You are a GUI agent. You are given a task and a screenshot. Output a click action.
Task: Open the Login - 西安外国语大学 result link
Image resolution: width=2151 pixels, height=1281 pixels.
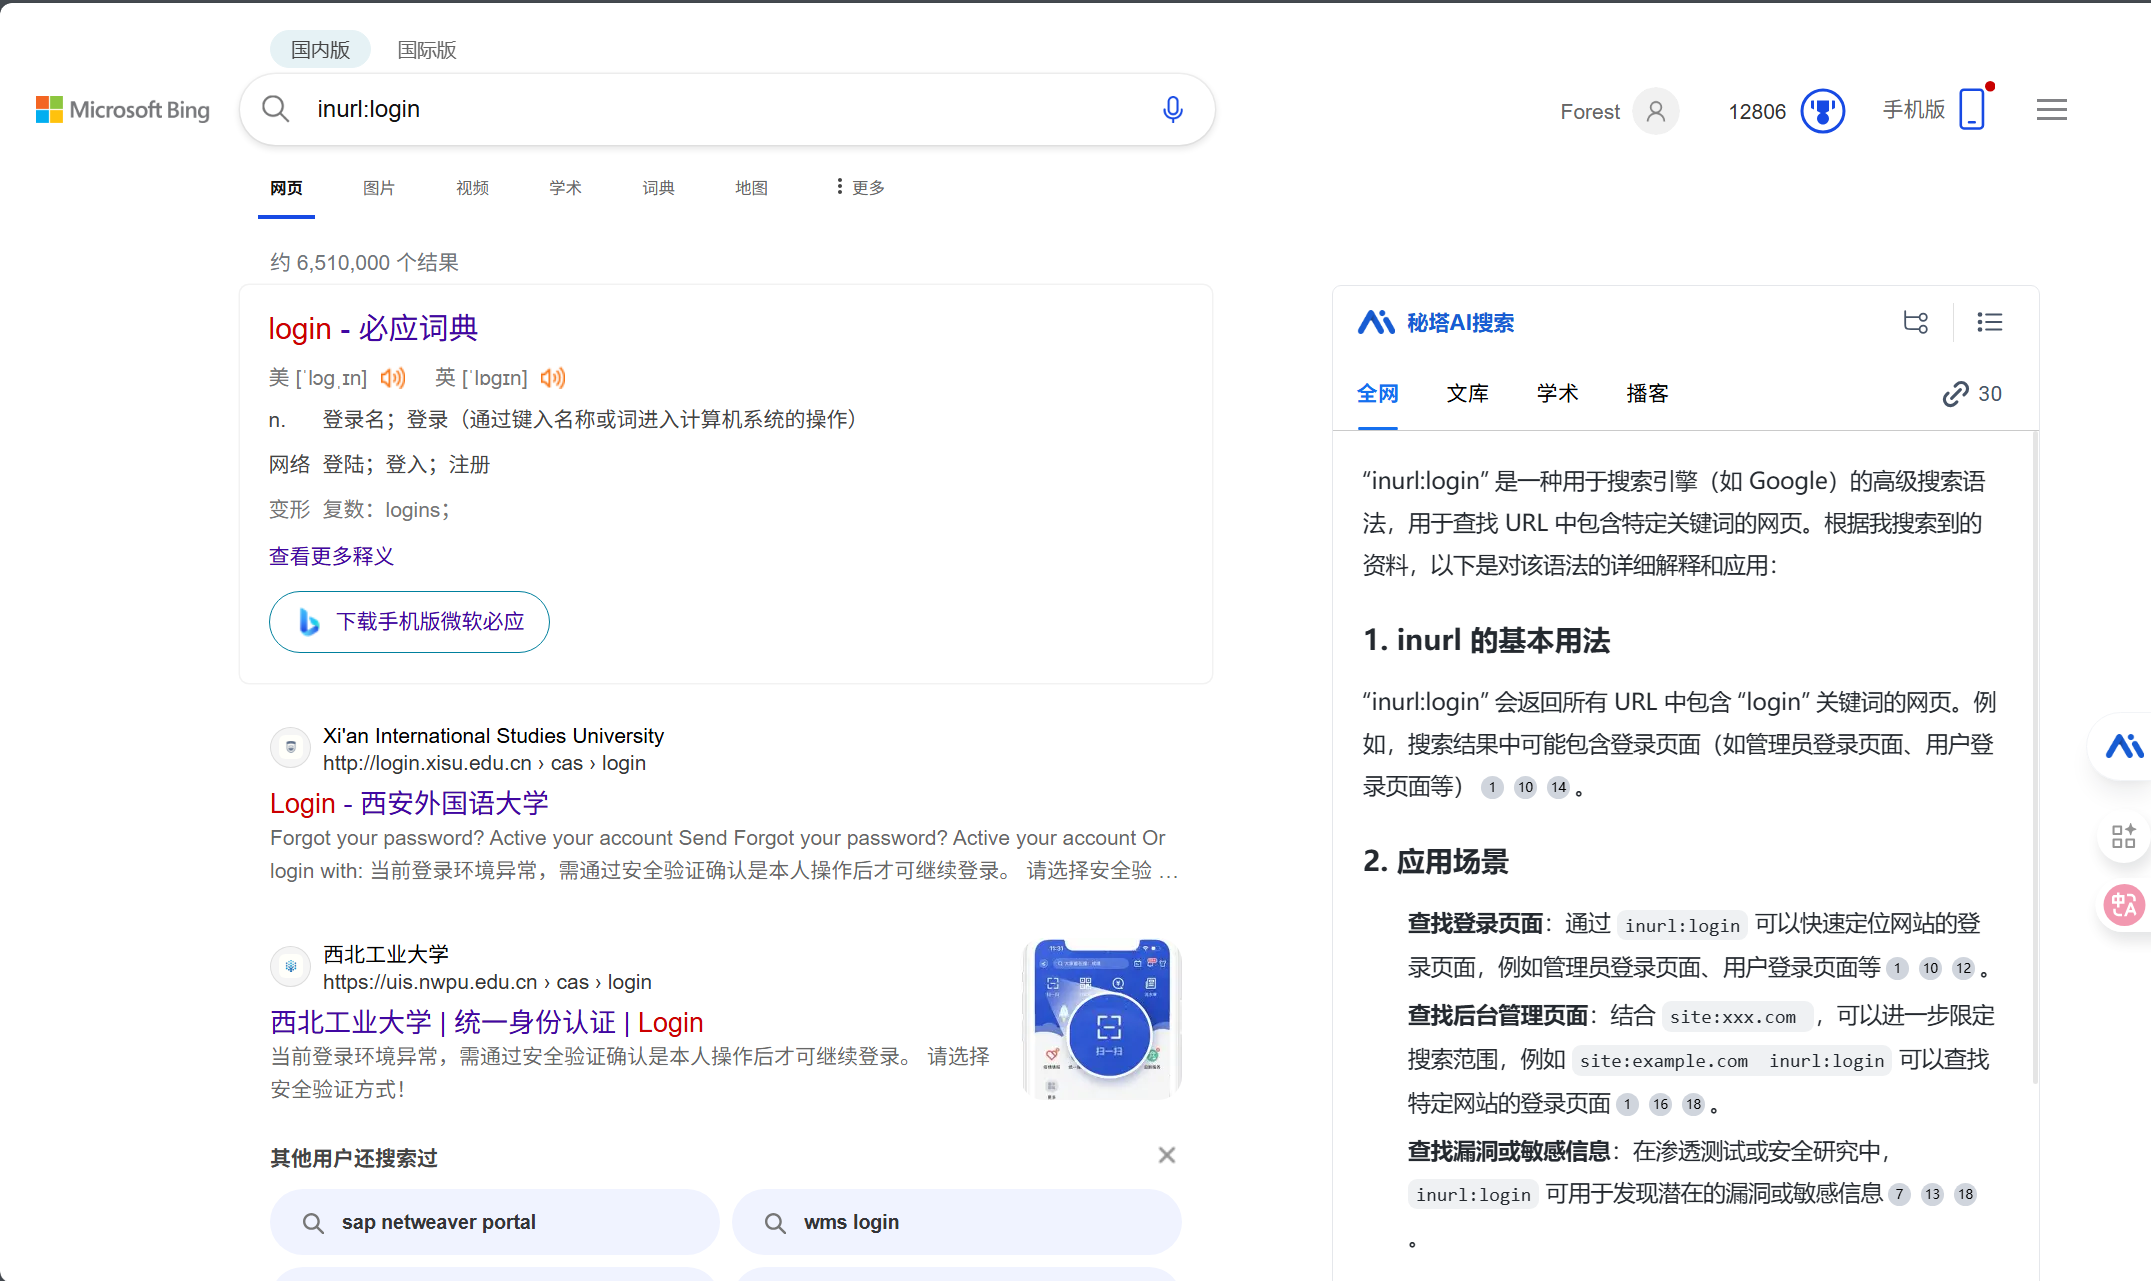point(409,803)
